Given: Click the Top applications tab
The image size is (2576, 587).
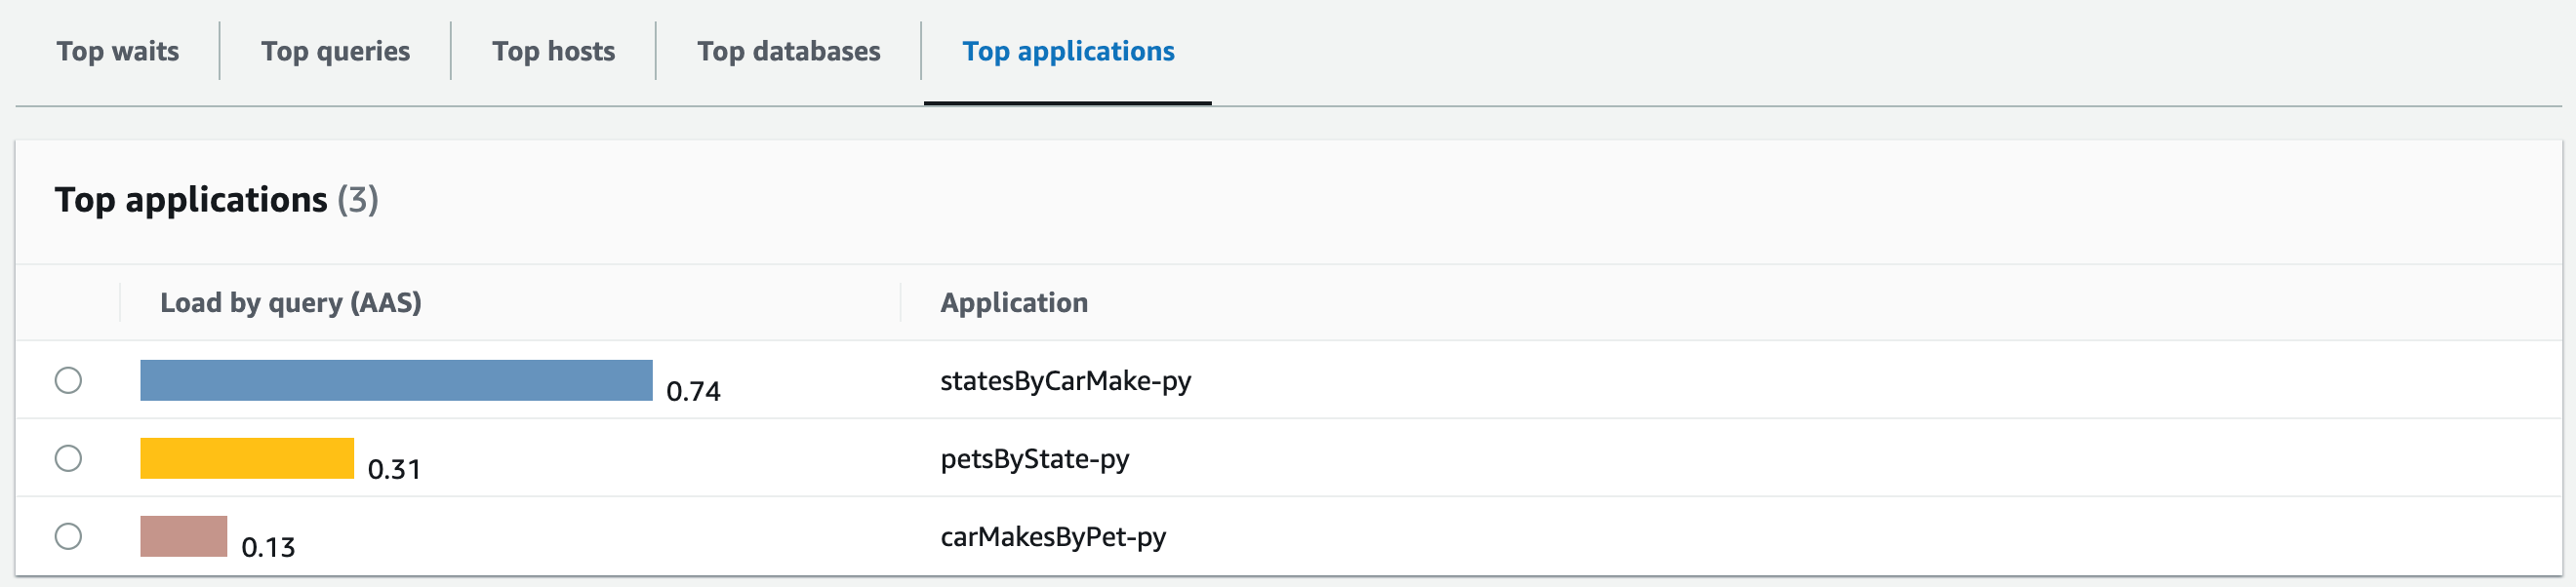Looking at the screenshot, I should click(1067, 51).
